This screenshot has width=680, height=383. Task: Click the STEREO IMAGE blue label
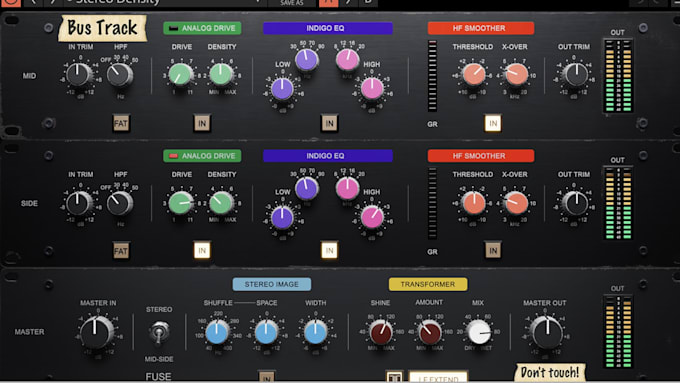point(271,284)
